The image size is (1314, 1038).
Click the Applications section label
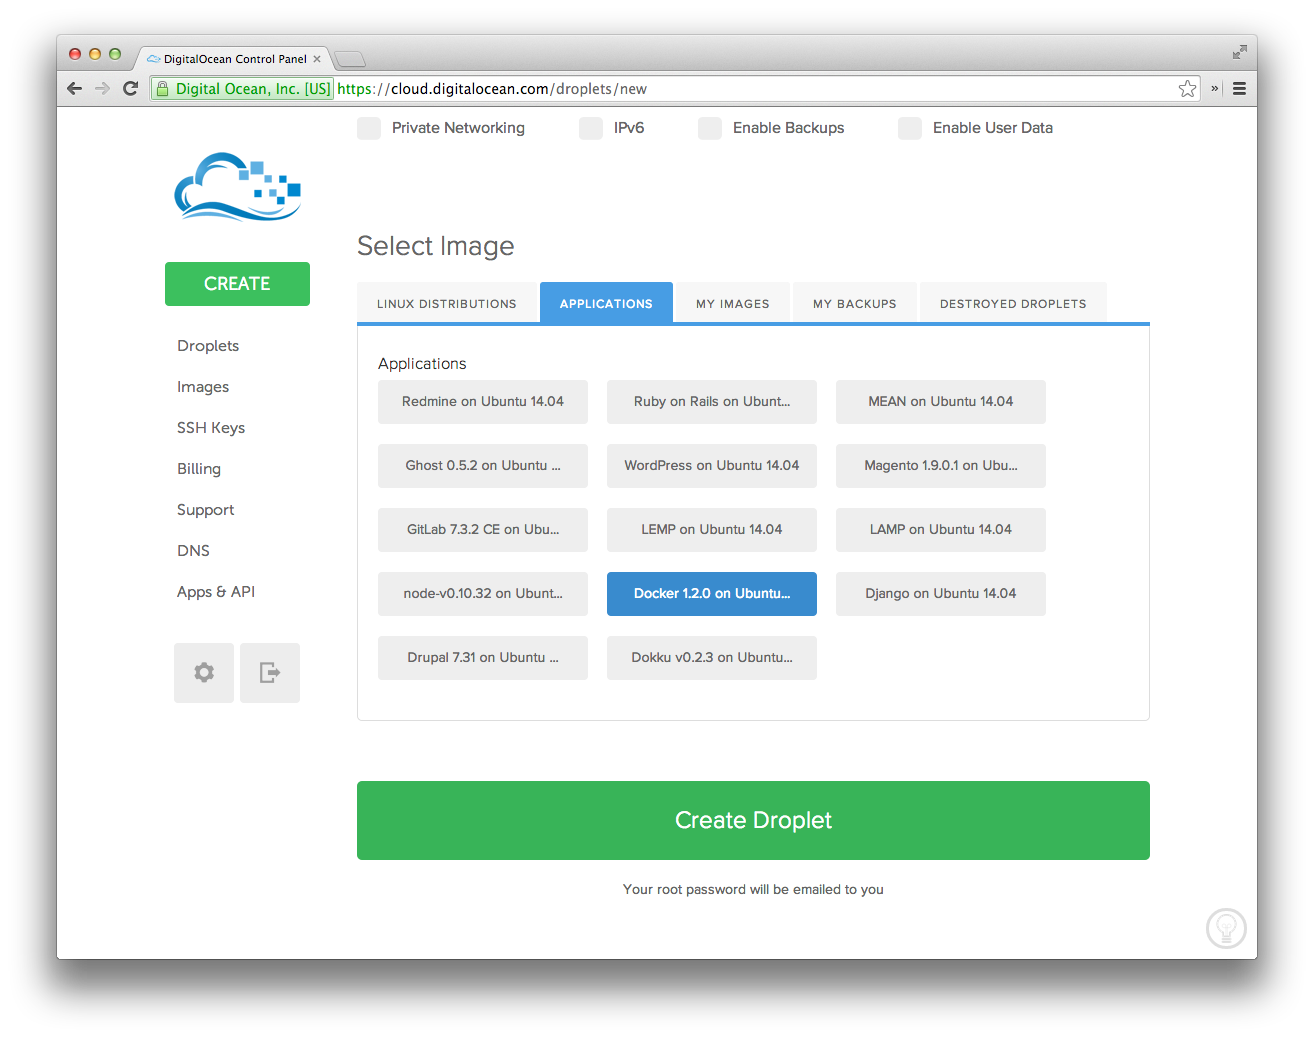[422, 364]
